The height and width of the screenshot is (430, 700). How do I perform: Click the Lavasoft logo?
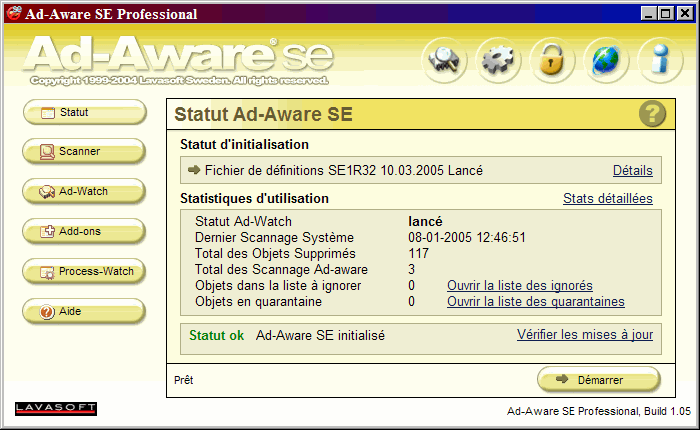click(x=56, y=409)
